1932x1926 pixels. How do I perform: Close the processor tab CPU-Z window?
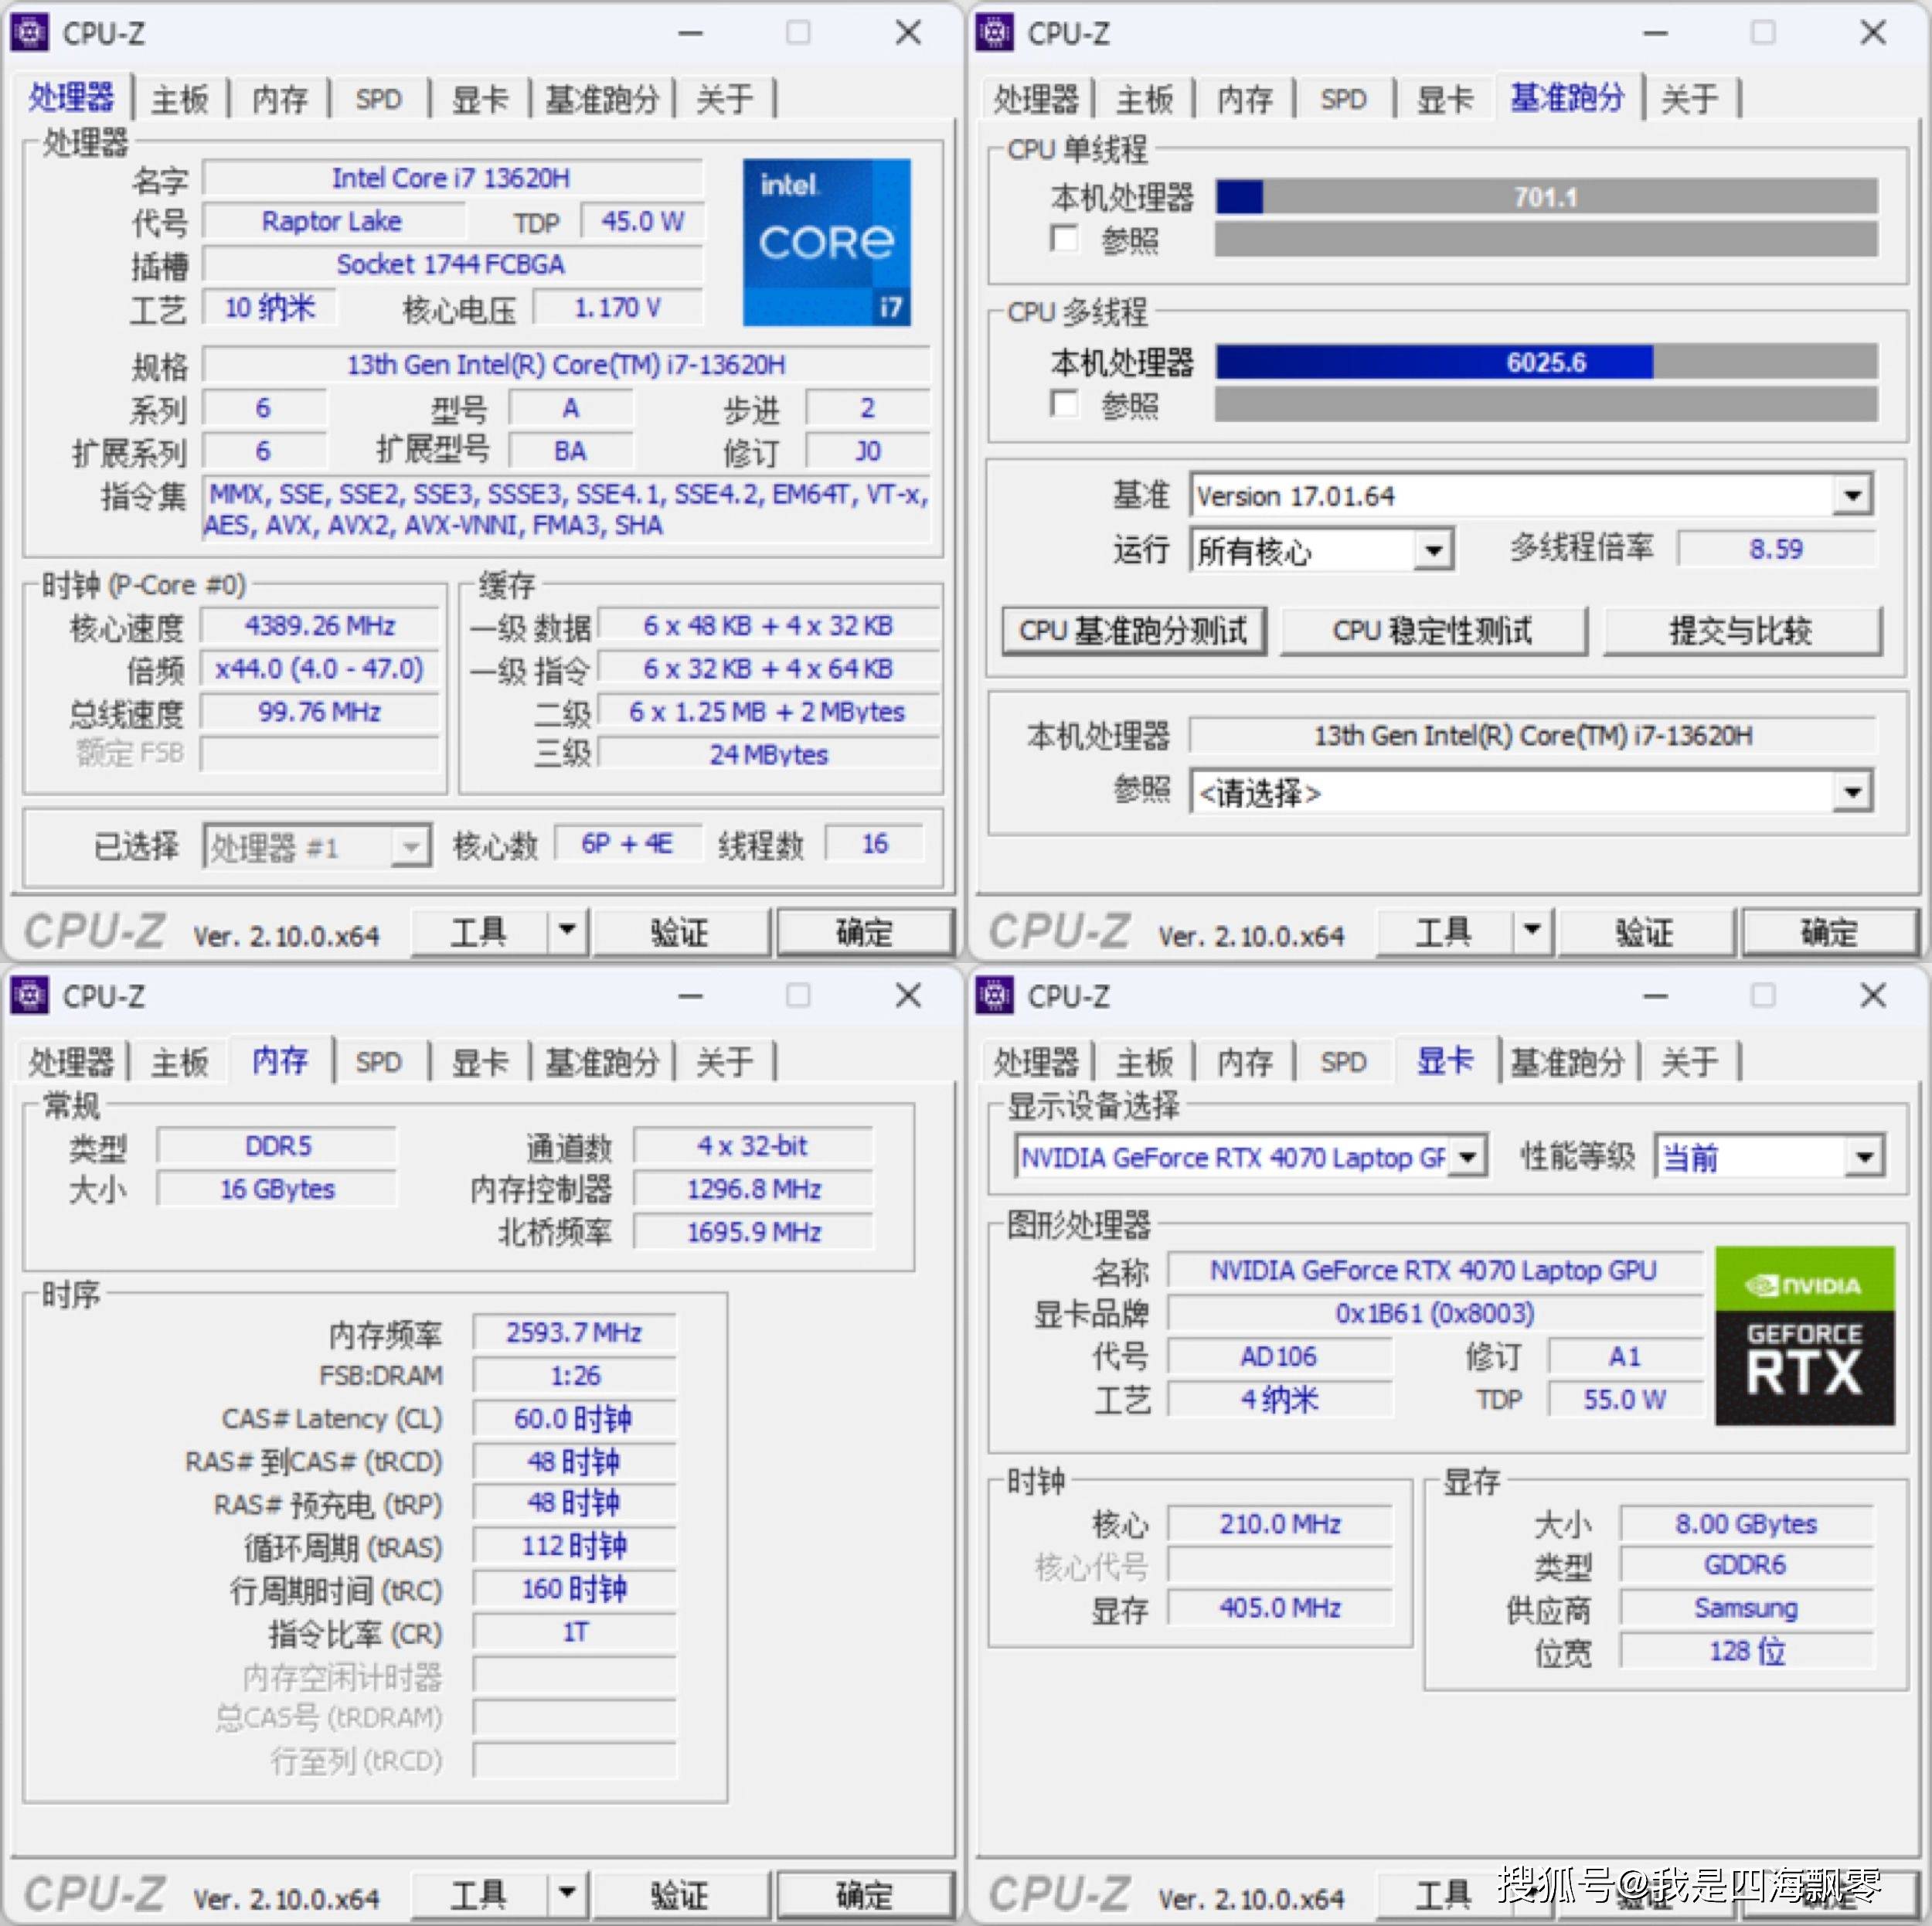point(908,33)
